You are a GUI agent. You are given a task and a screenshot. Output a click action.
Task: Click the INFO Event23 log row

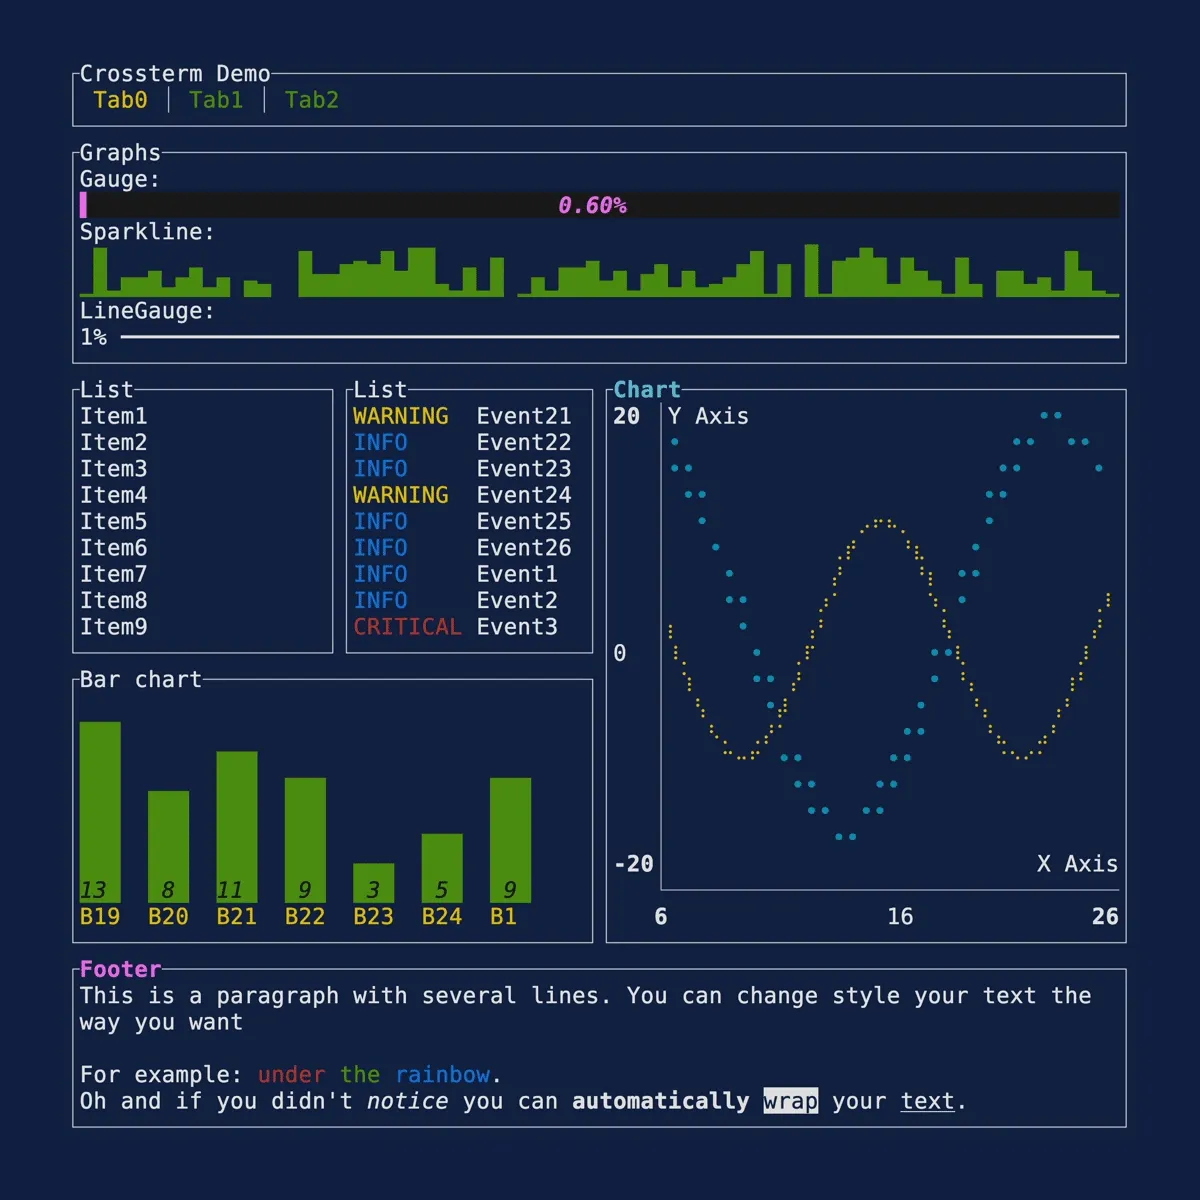click(x=462, y=469)
